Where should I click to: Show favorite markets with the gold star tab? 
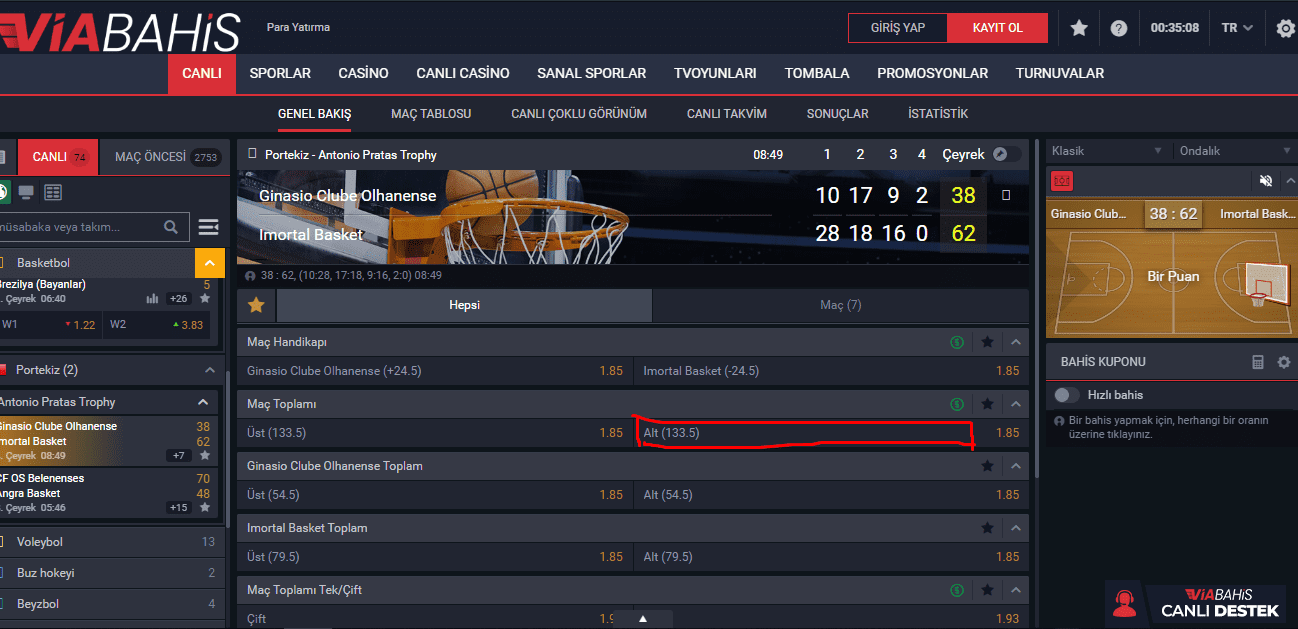click(256, 305)
